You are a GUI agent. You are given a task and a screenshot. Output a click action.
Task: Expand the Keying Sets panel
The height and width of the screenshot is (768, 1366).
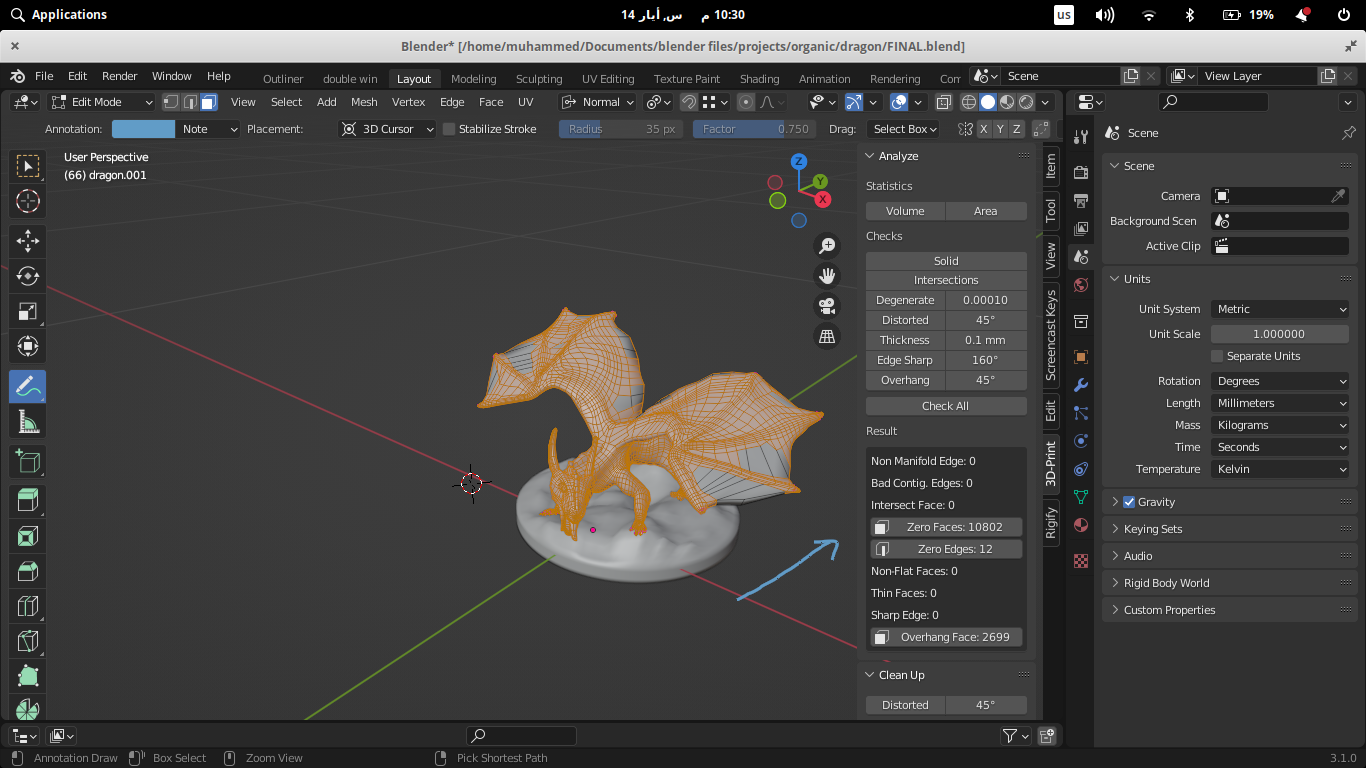point(1152,529)
